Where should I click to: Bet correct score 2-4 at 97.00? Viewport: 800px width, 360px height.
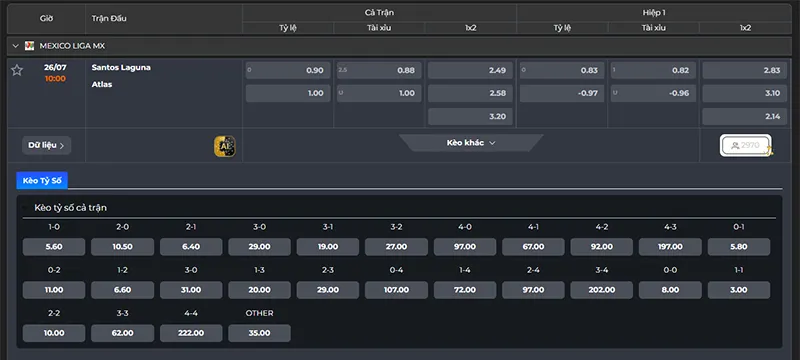pos(533,290)
